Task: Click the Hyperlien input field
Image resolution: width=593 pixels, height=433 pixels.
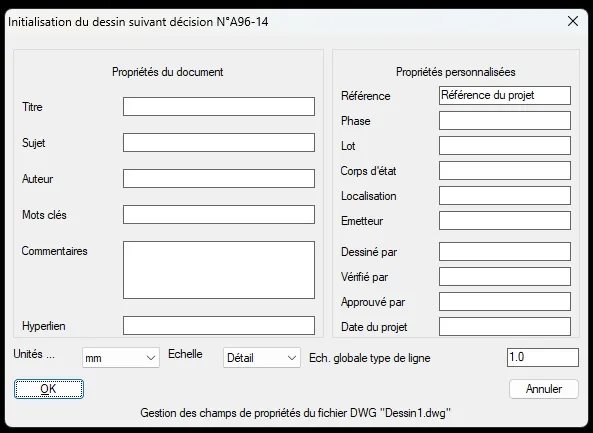Action: click(219, 326)
